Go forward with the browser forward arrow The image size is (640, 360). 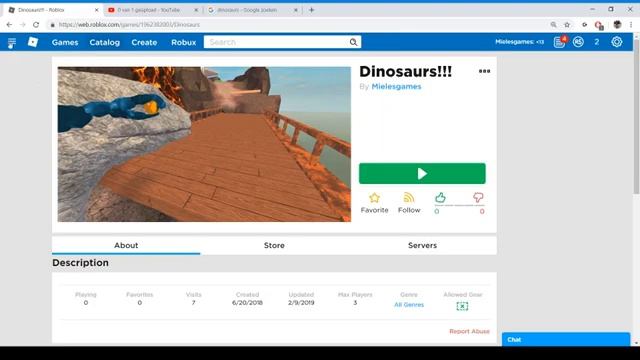[x=22, y=25]
